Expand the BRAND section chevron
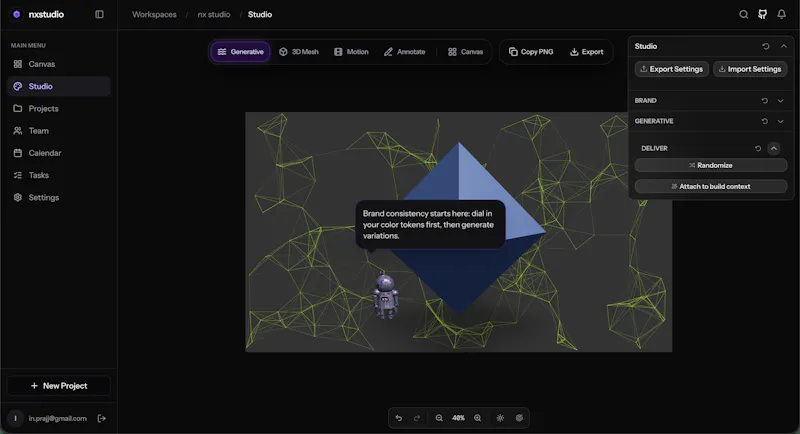This screenshot has height=434, width=800. 781,100
